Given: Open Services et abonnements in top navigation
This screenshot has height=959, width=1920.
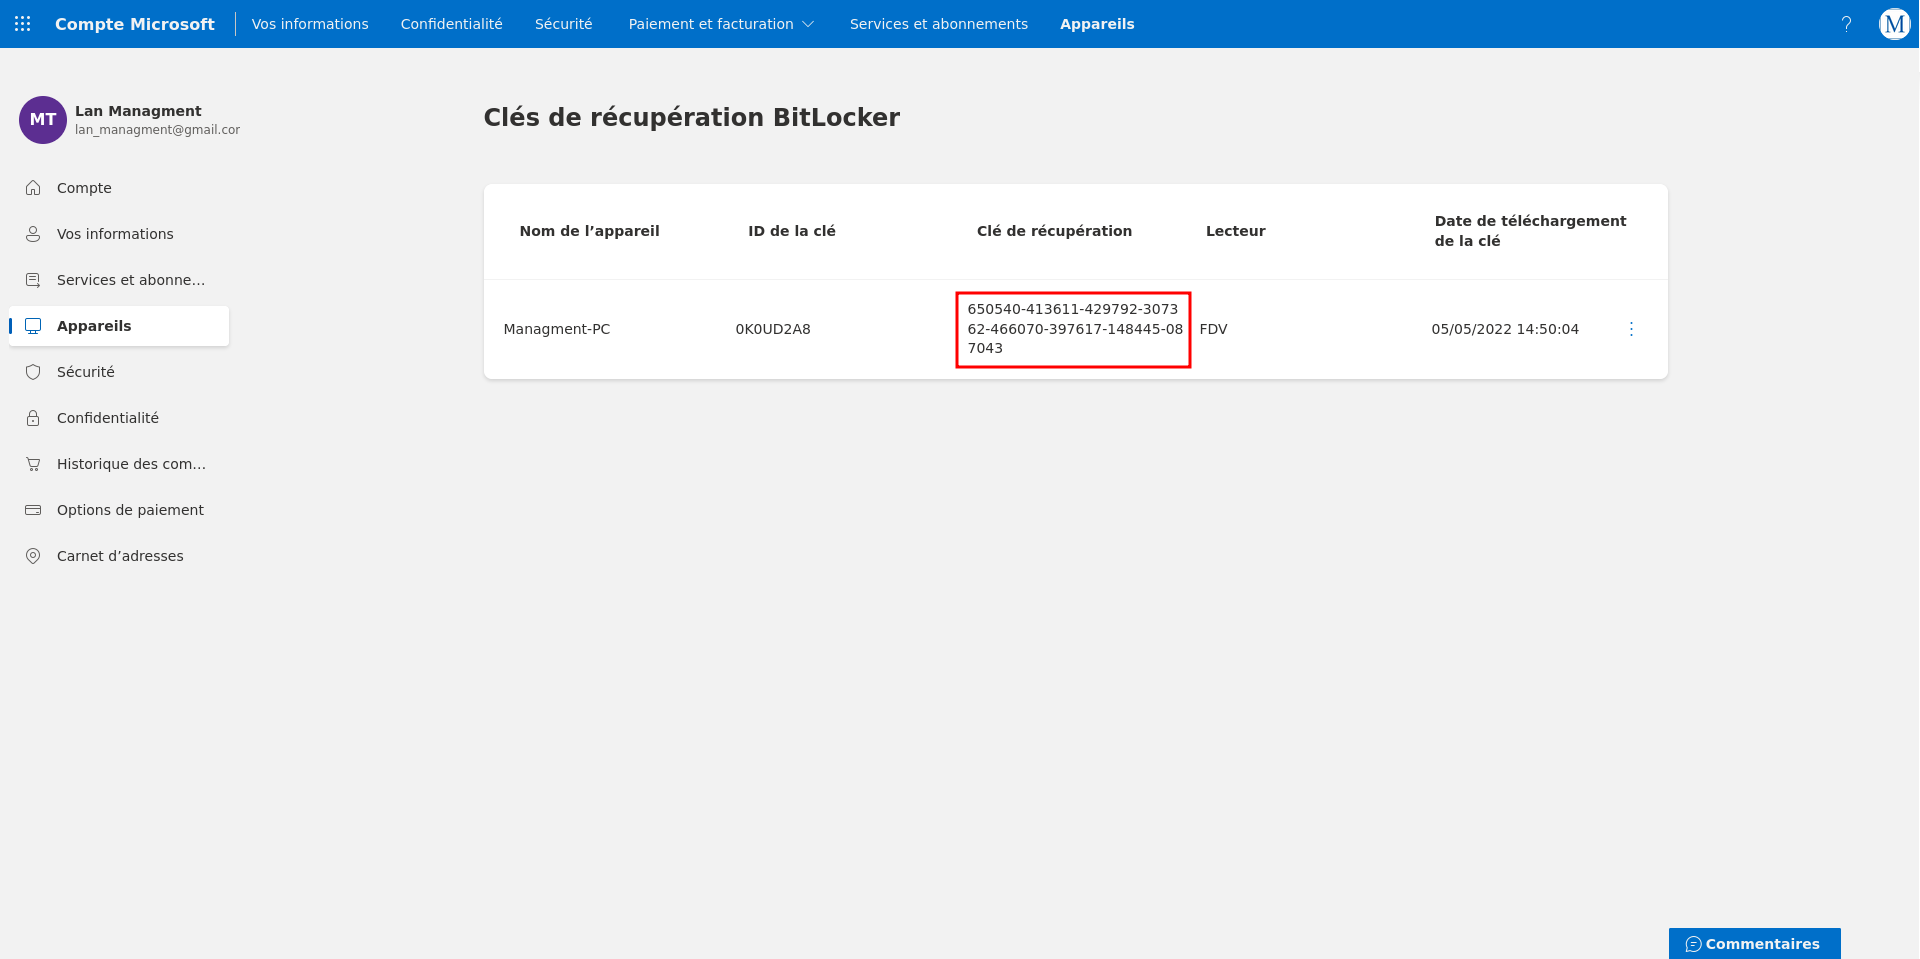Looking at the screenshot, I should click(x=939, y=24).
